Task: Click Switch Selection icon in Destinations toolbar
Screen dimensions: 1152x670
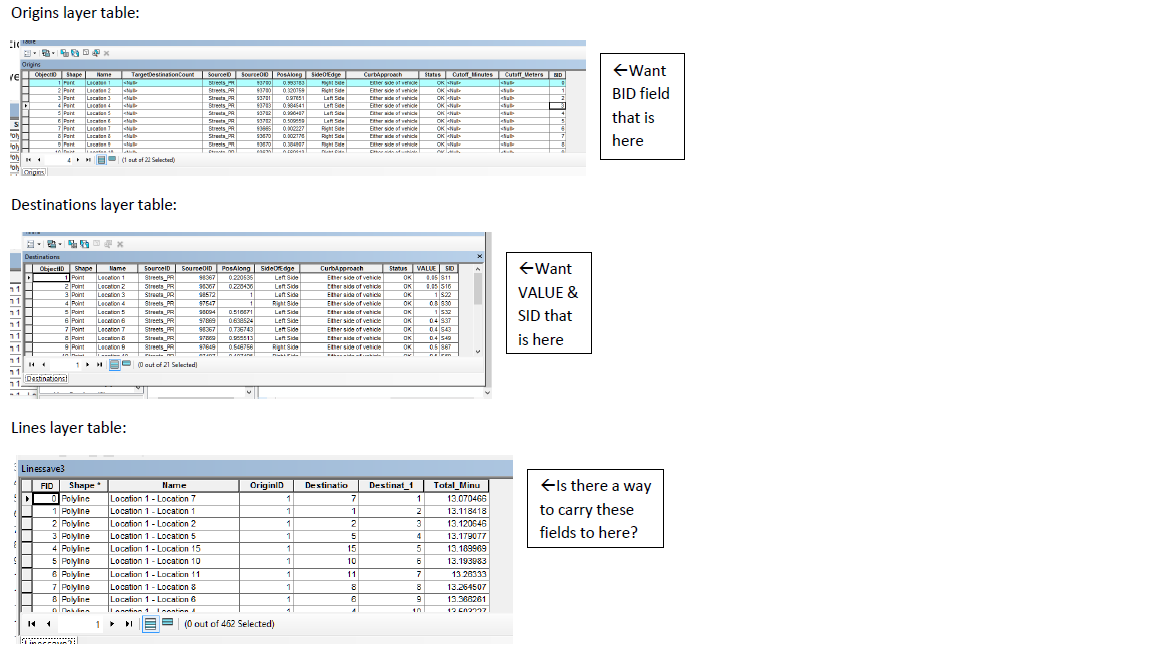Action: (x=84, y=244)
